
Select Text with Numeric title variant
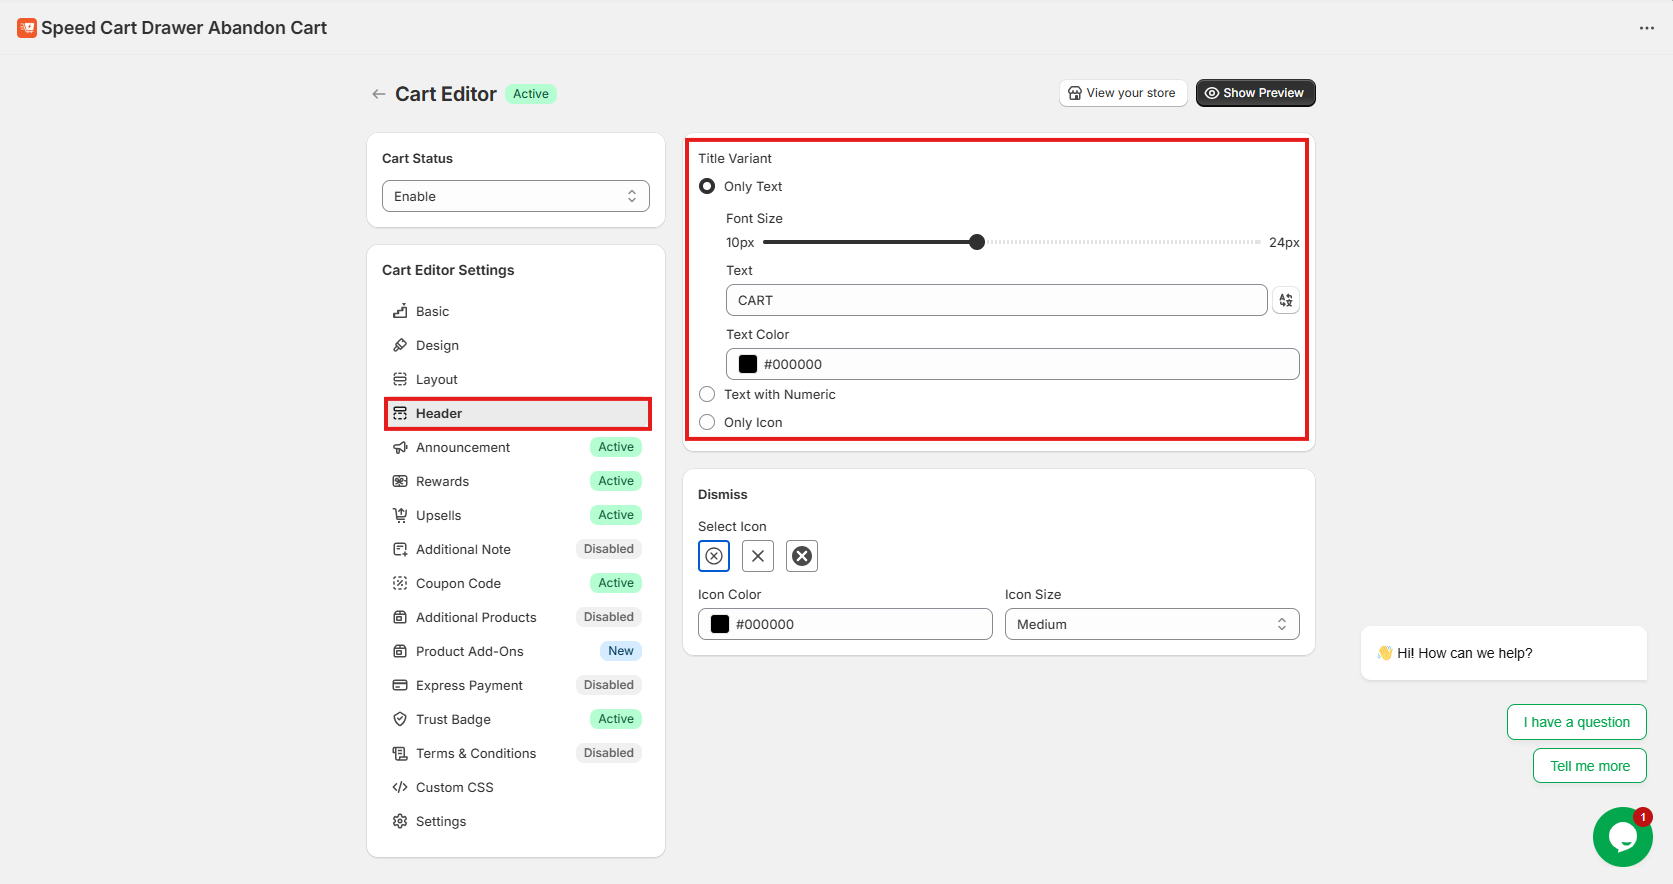point(707,394)
